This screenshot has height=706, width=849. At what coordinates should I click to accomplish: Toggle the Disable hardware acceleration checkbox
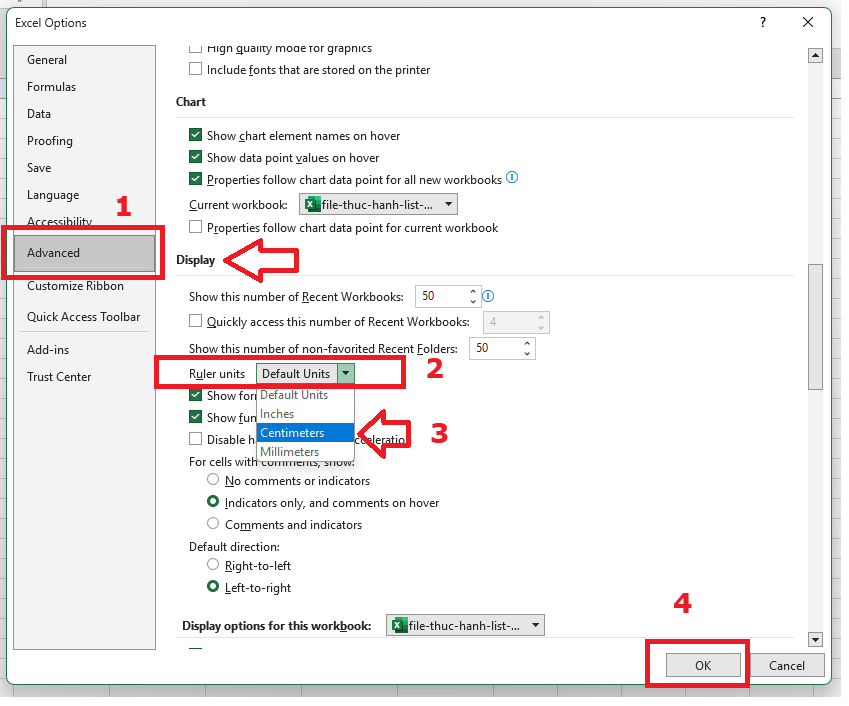coord(196,440)
